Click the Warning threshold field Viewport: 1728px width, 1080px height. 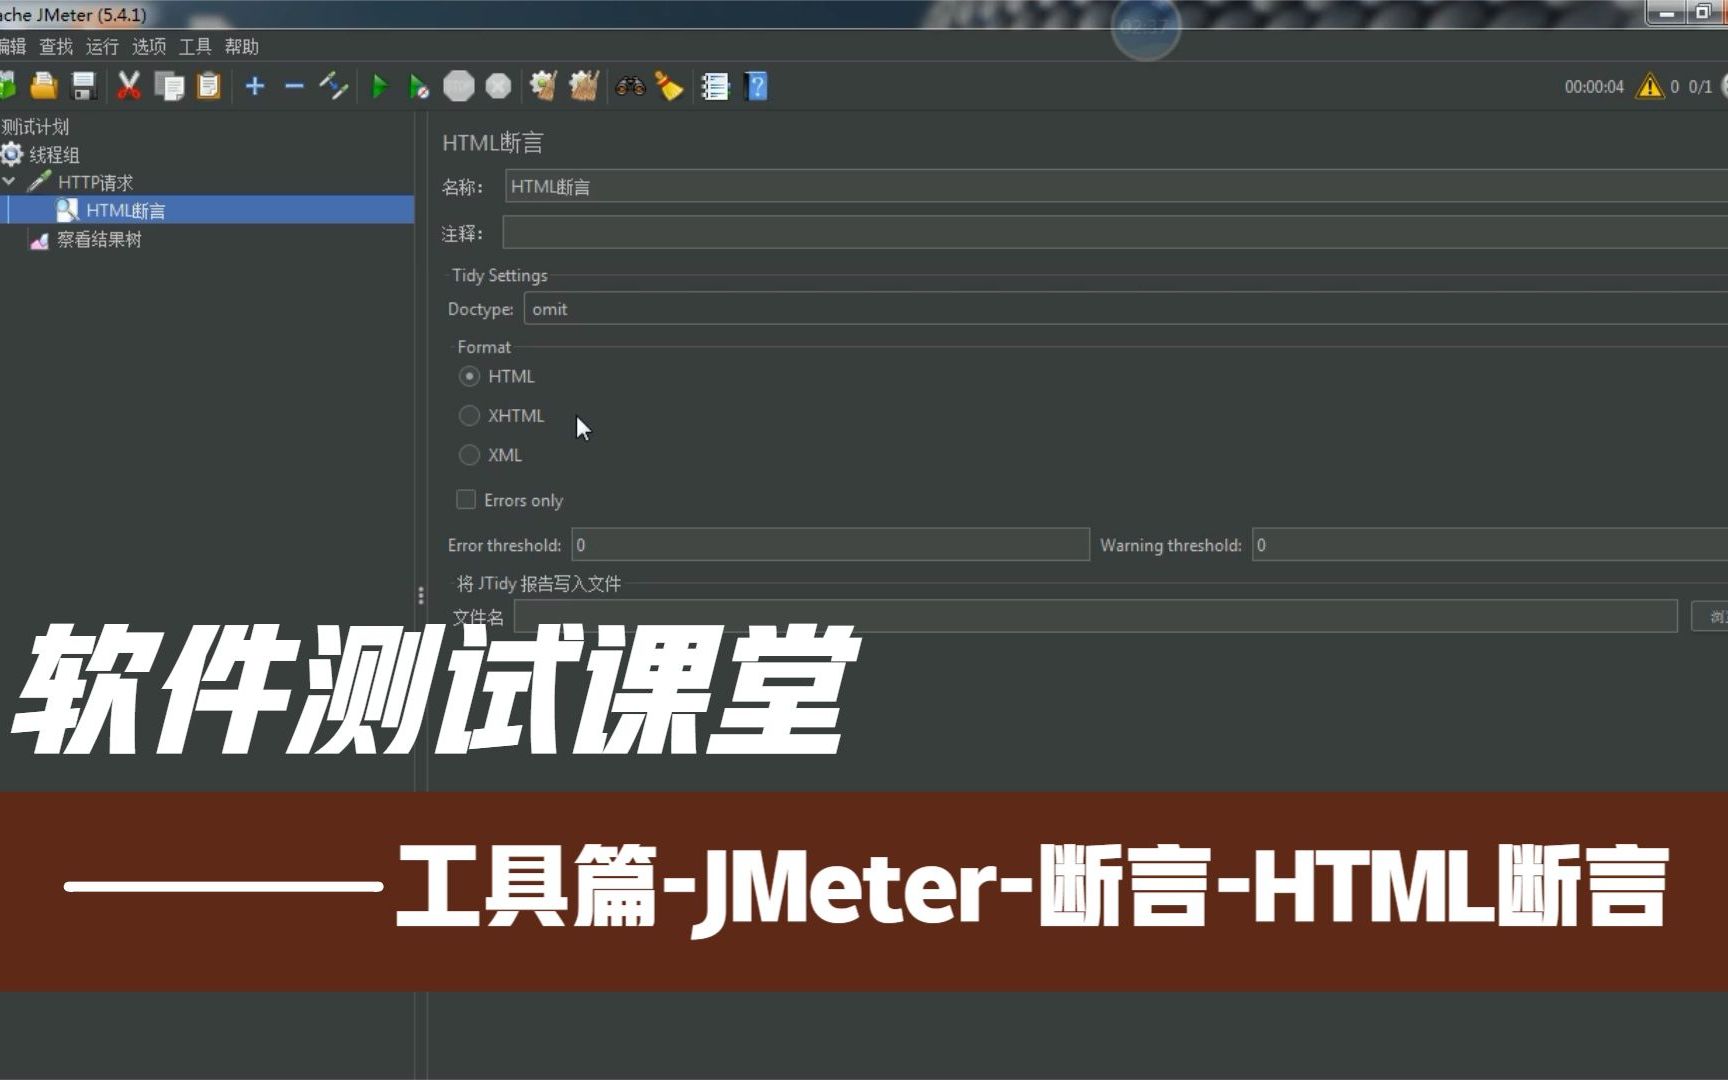1490,545
